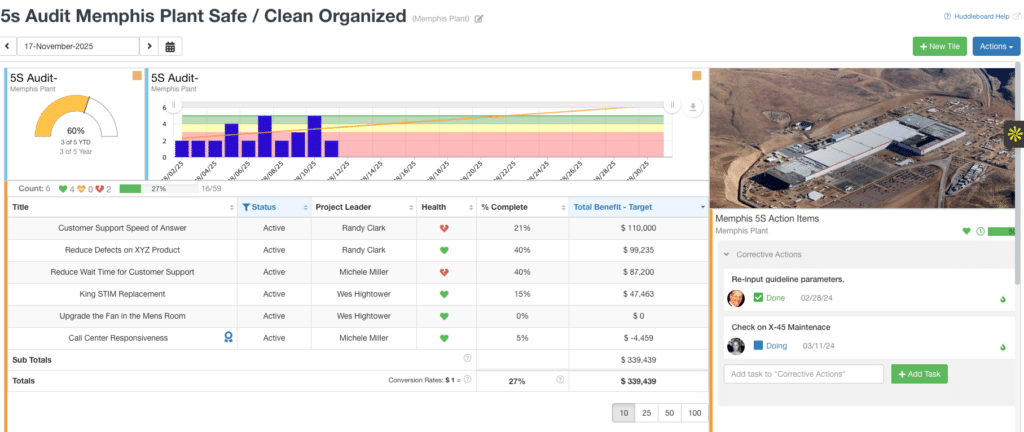Click the broken heart health icon for Customer Support Speed
This screenshot has width=1024, height=432.
pos(443,228)
